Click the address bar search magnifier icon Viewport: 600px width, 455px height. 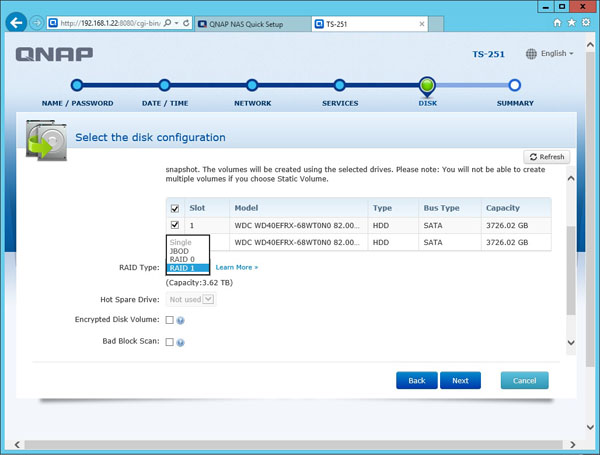pos(167,23)
